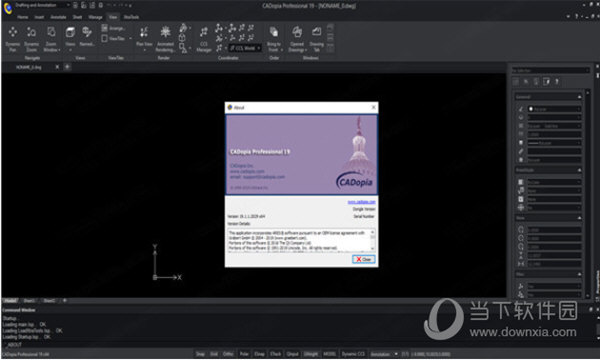Open the CCS Manager
Screen dimensions: 600x360
click(x=204, y=39)
